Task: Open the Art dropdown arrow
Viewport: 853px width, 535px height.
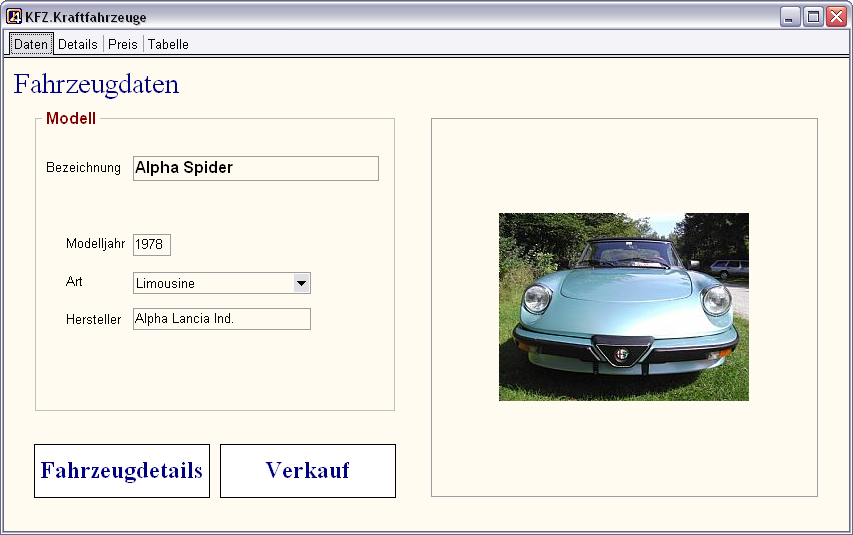Action: coord(301,283)
